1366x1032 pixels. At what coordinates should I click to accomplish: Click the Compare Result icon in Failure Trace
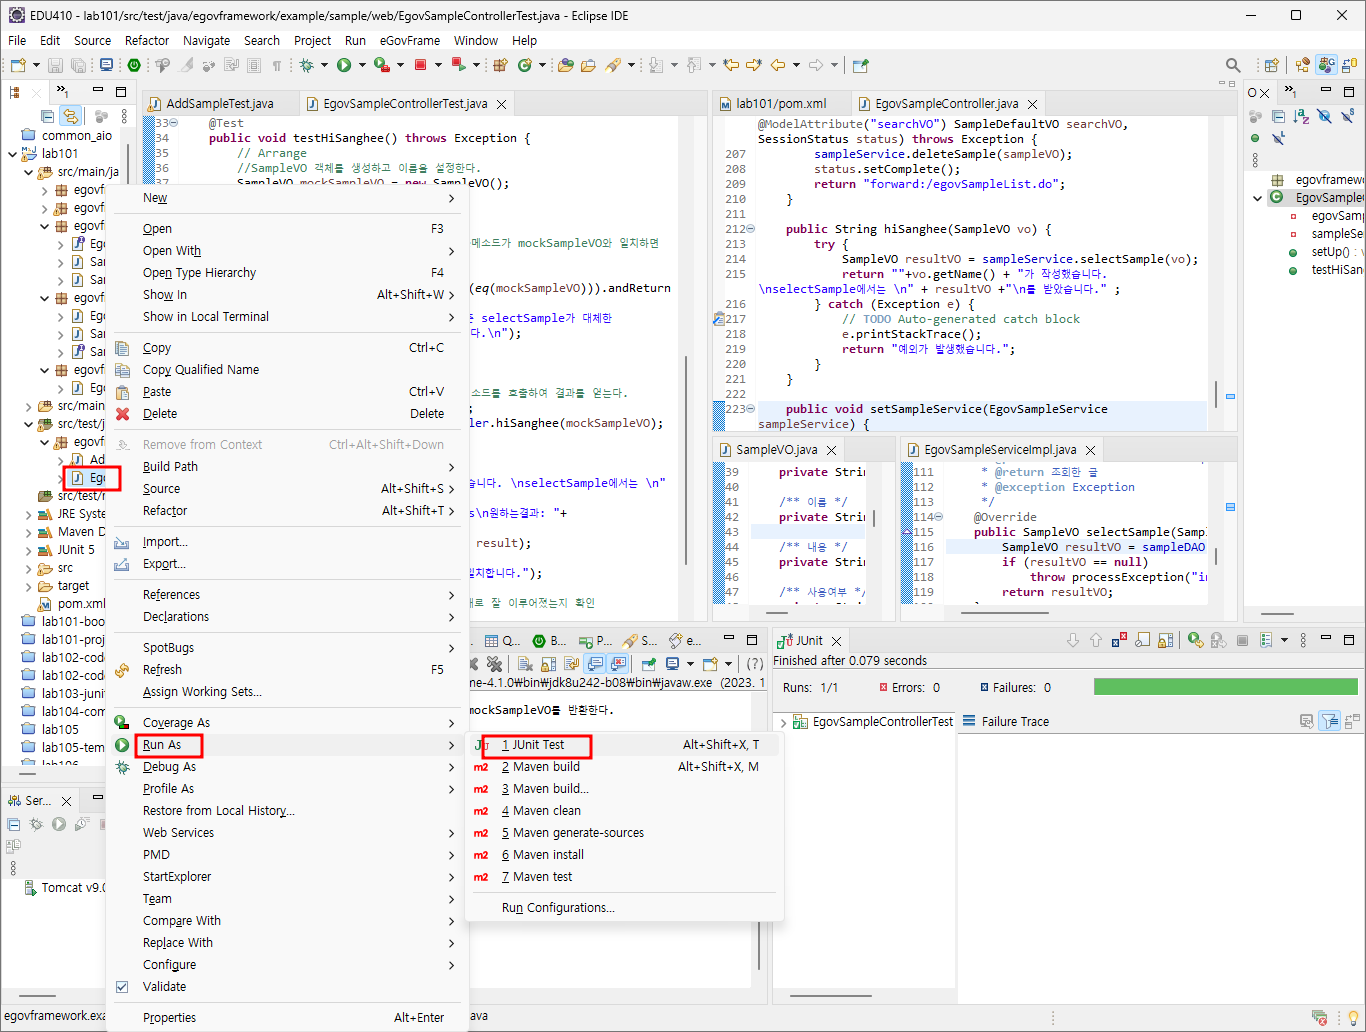[1353, 721]
